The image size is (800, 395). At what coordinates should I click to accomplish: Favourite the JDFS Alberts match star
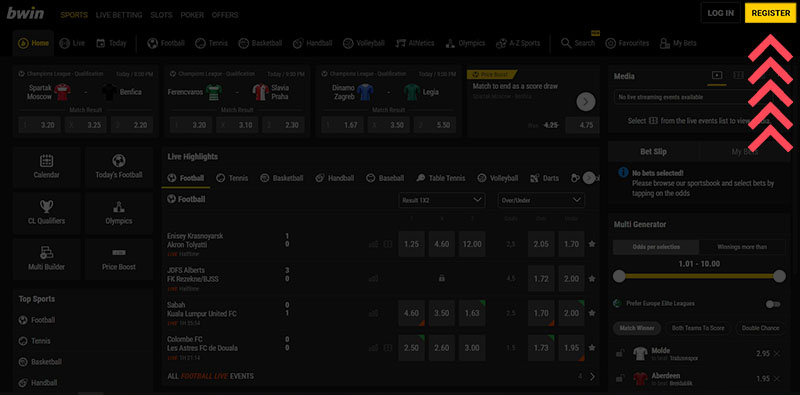592,279
